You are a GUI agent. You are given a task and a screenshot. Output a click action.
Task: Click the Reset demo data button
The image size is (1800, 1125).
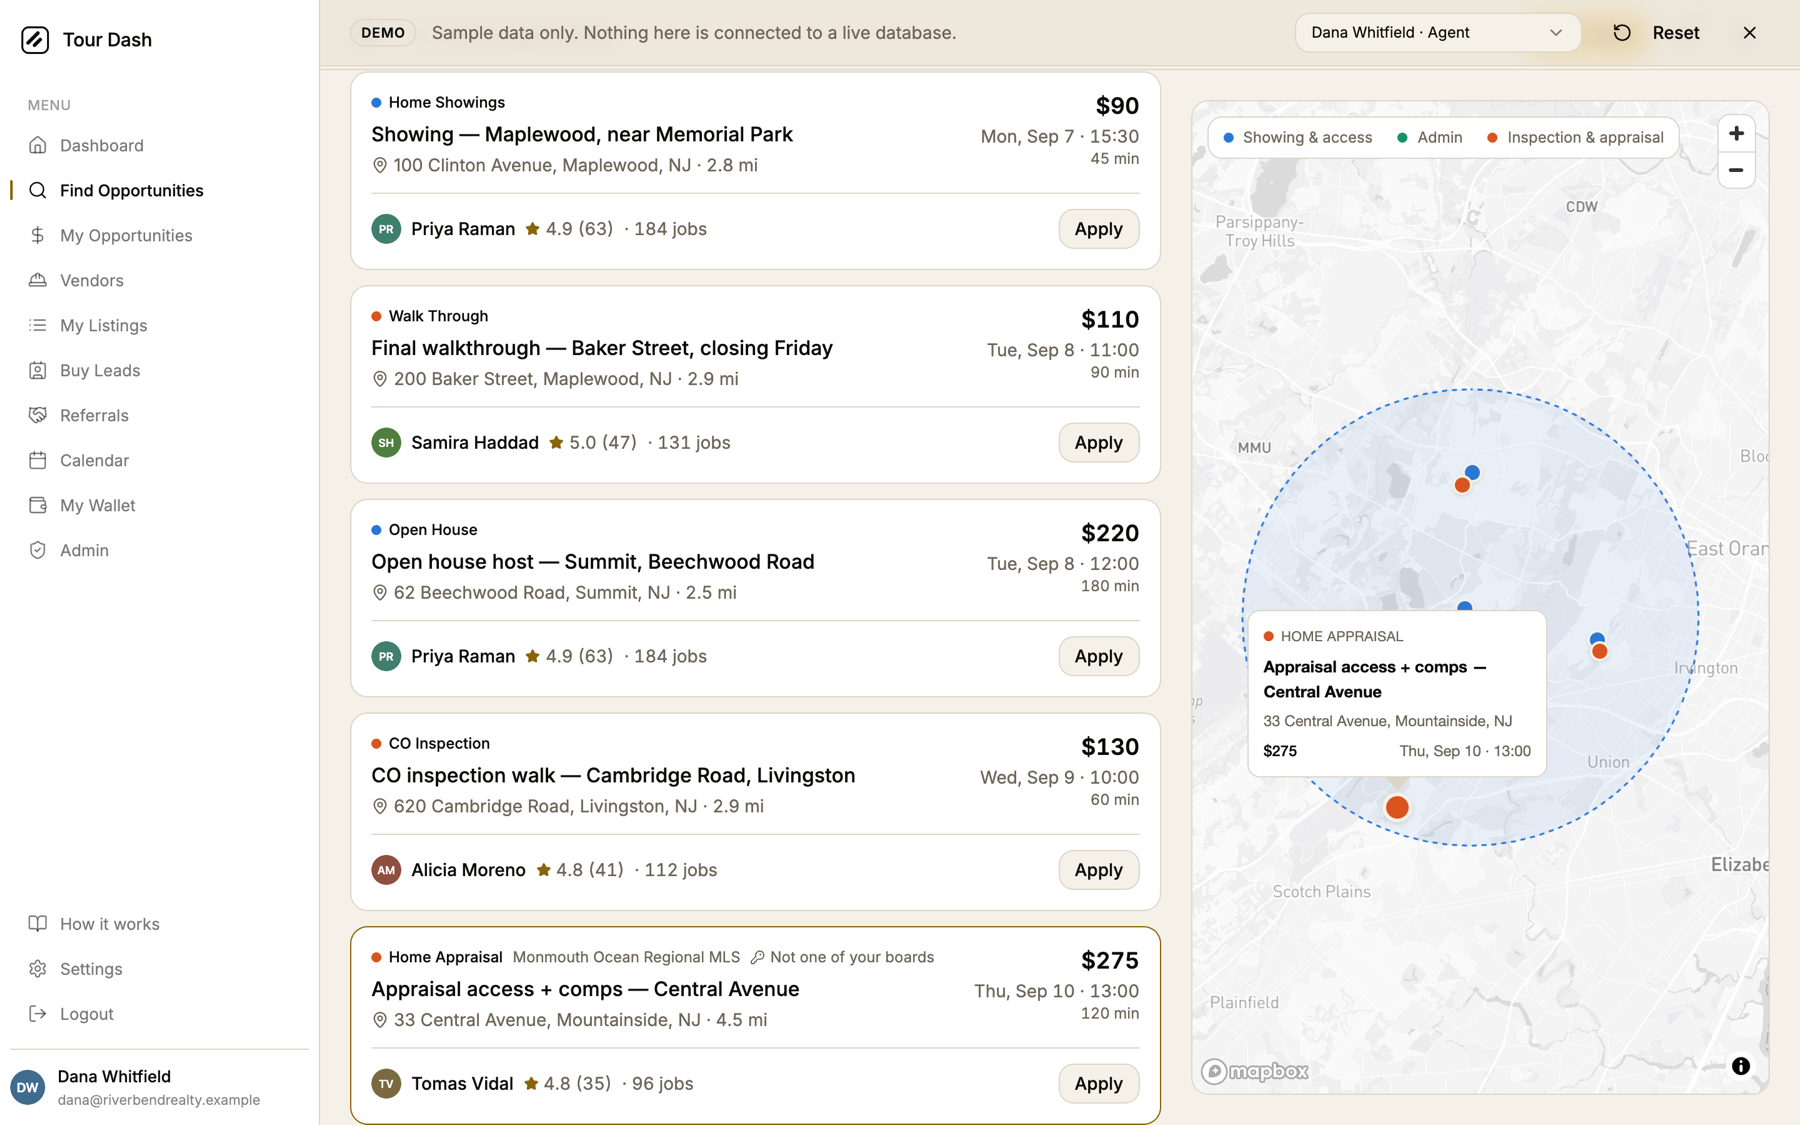tap(1656, 33)
